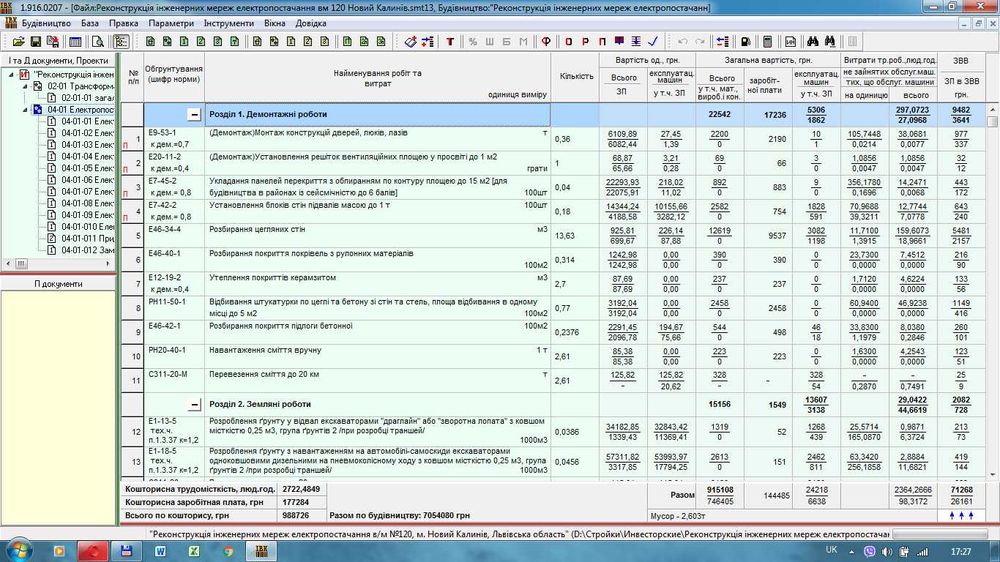
Task: Click the П документи panel header
Action: [58, 284]
